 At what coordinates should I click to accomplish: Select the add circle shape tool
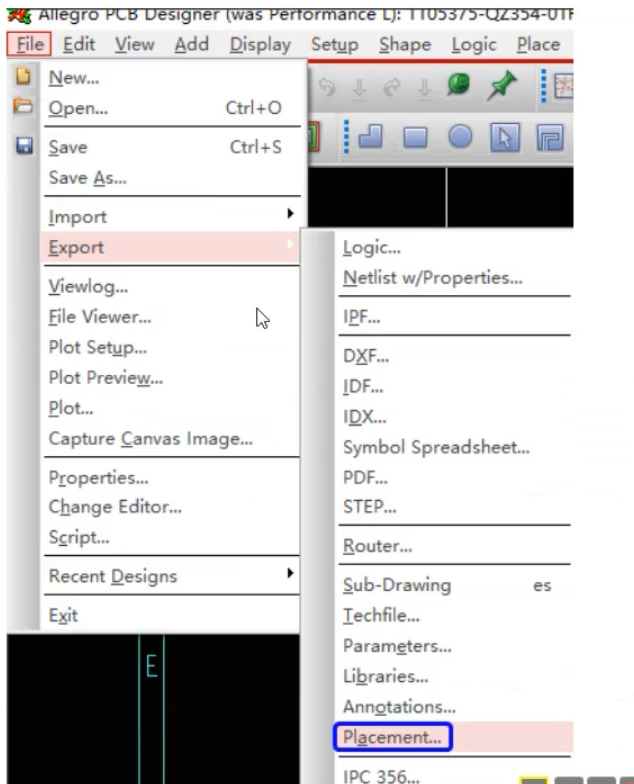pyautogui.click(x=460, y=136)
